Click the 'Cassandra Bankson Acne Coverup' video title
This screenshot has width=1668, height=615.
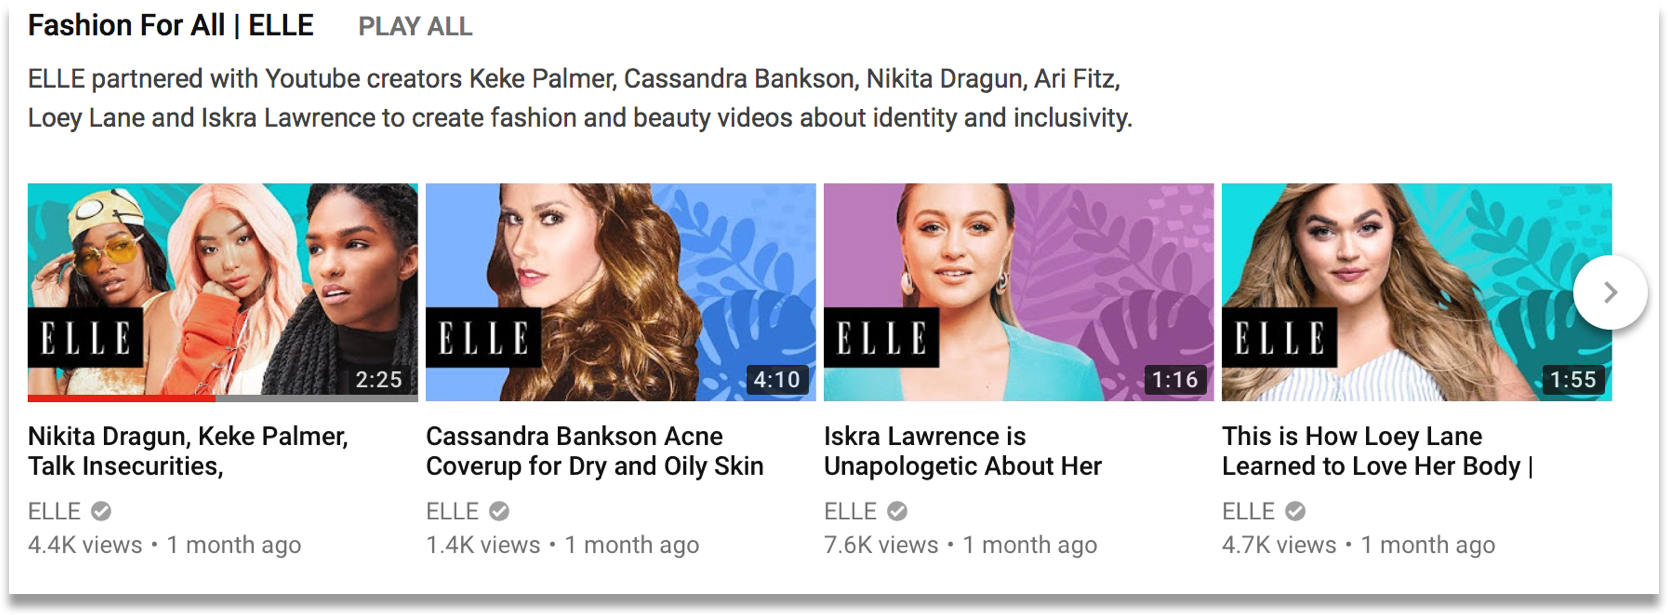pos(594,451)
